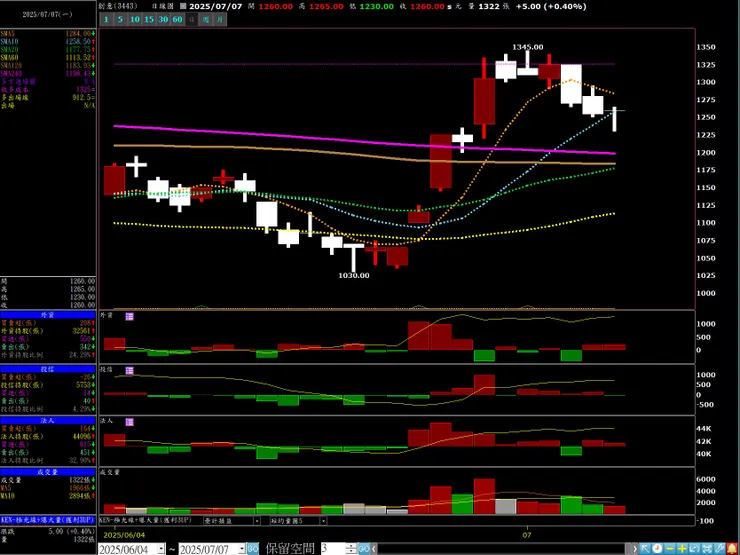Click the 2025/07/07(一) date at the top left
The height and width of the screenshot is (555, 740).
(48, 15)
